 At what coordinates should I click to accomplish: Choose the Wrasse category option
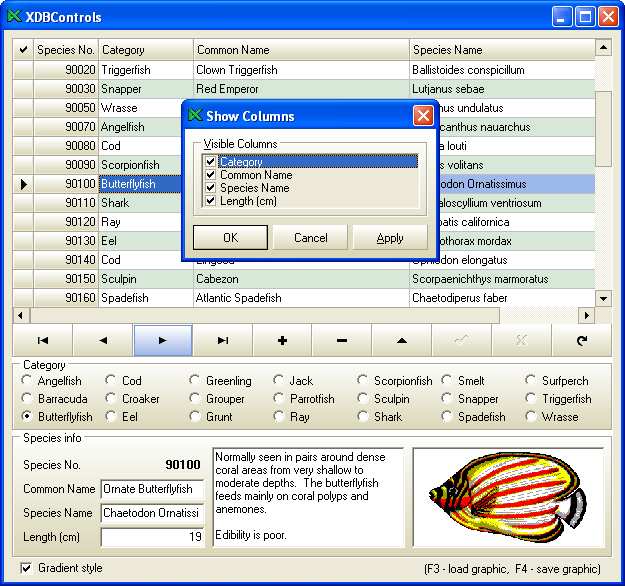[532, 417]
